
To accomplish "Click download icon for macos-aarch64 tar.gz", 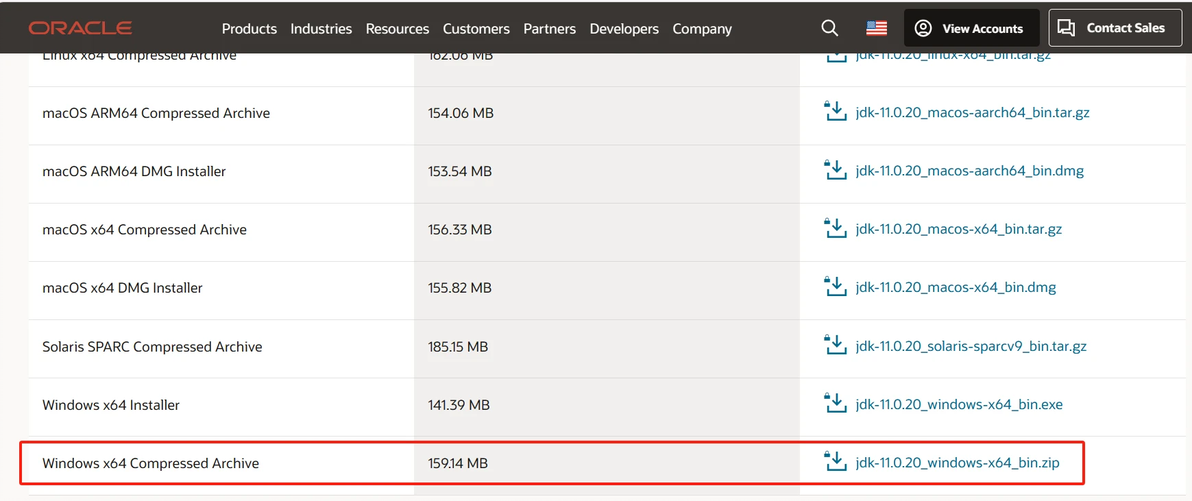I will click(x=835, y=112).
